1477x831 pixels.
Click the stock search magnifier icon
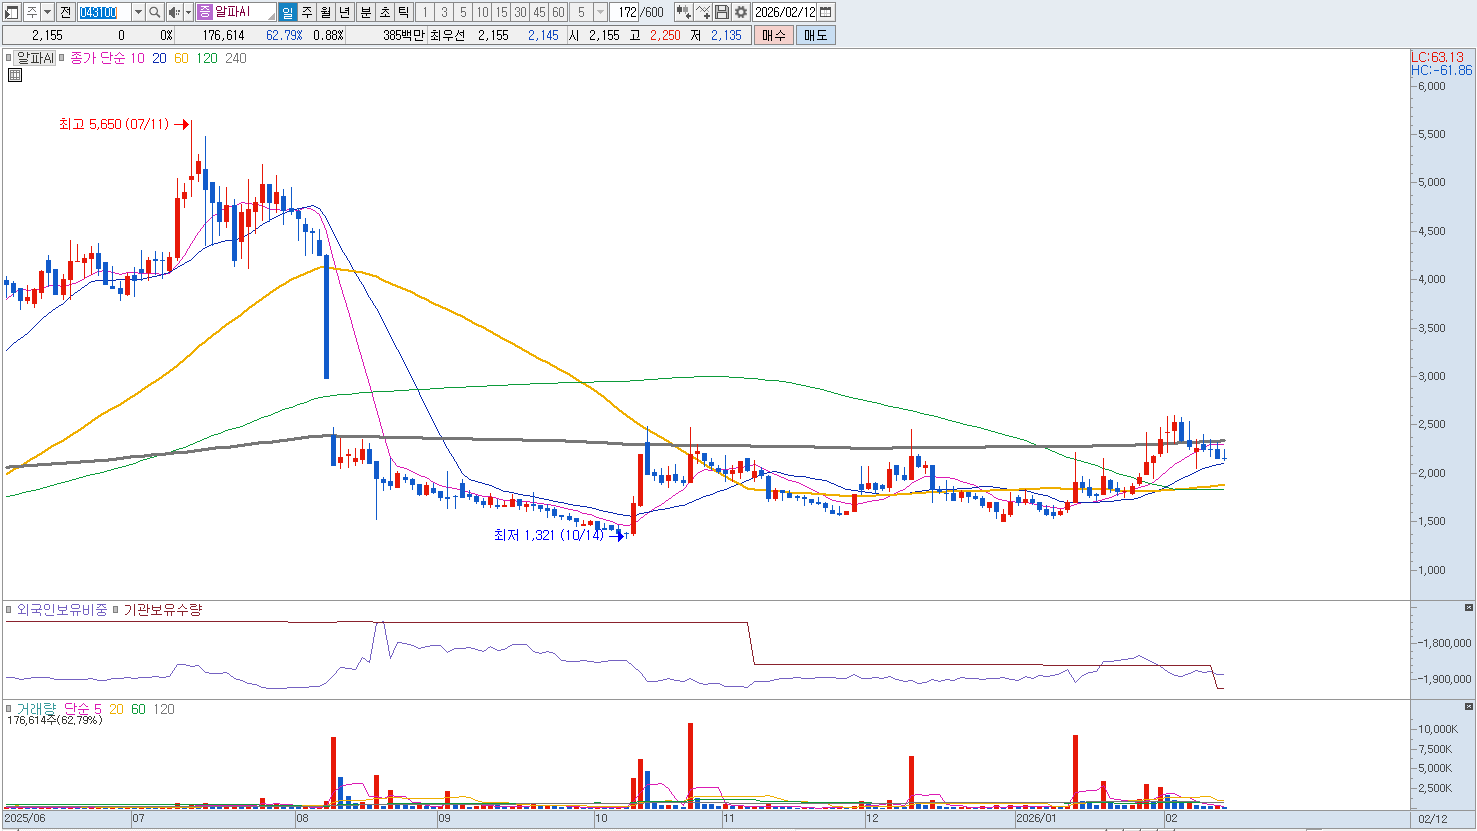tap(156, 12)
